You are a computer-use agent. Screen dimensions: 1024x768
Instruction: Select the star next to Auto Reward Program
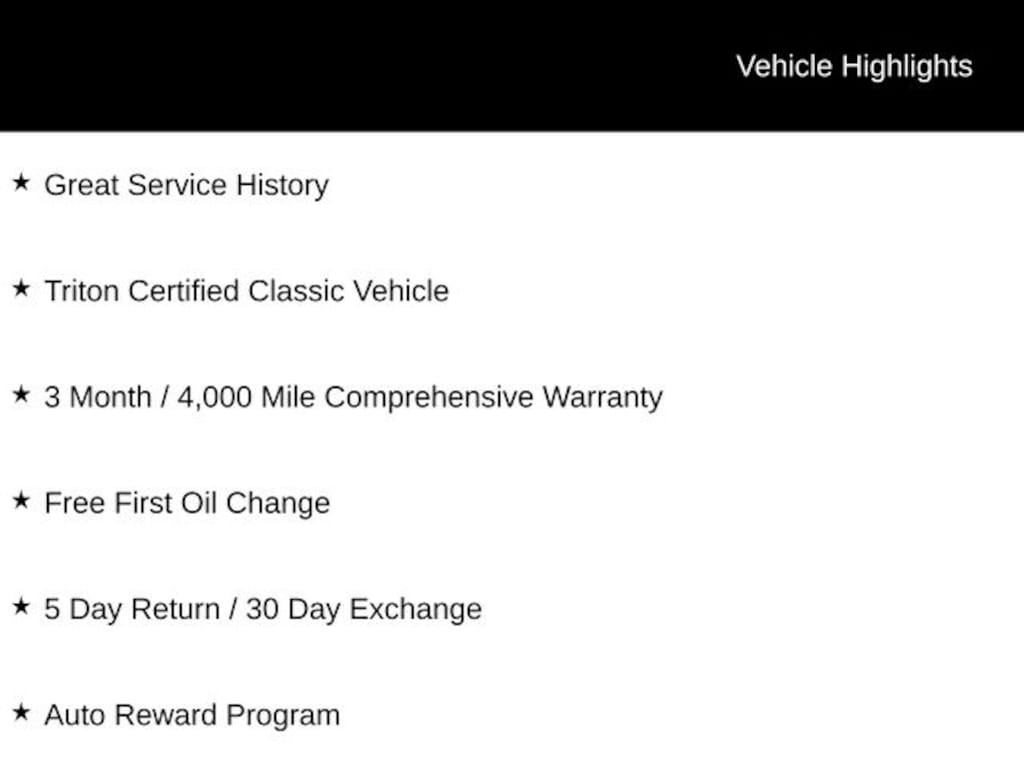21,713
